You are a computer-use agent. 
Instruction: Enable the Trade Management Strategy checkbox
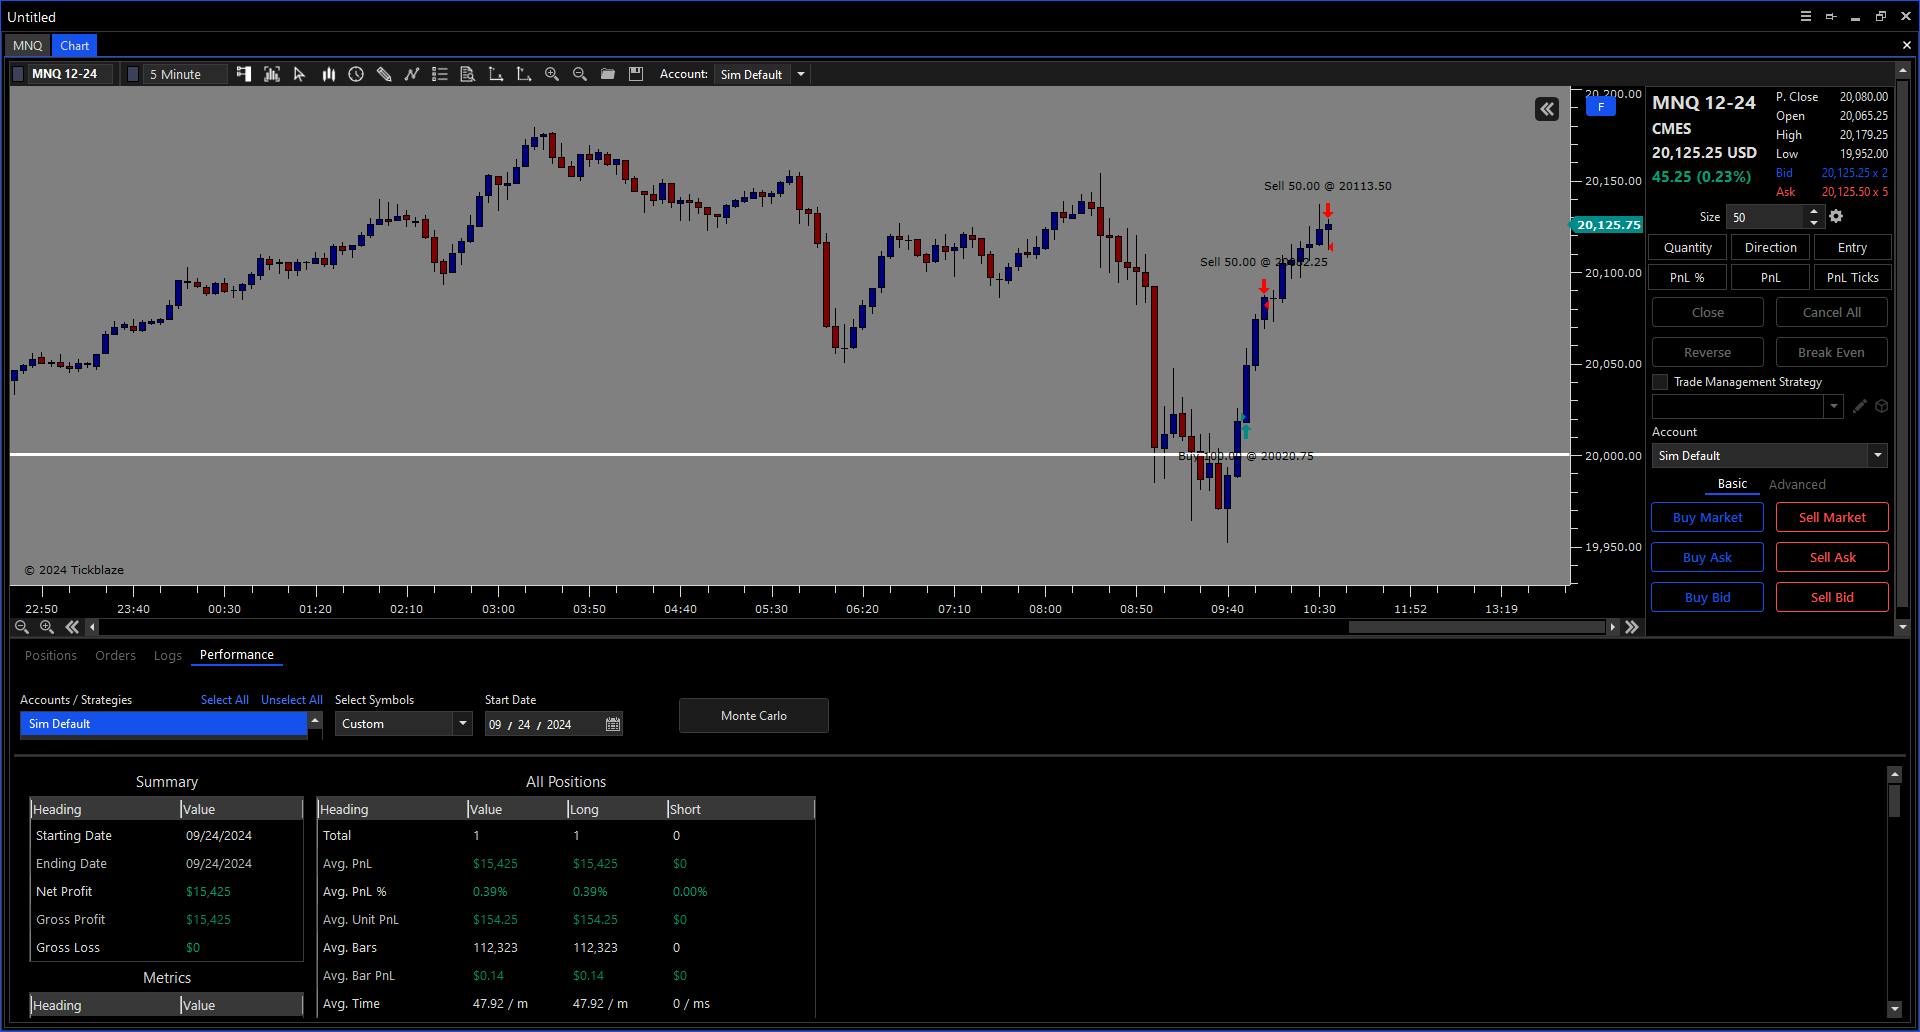[1660, 382]
